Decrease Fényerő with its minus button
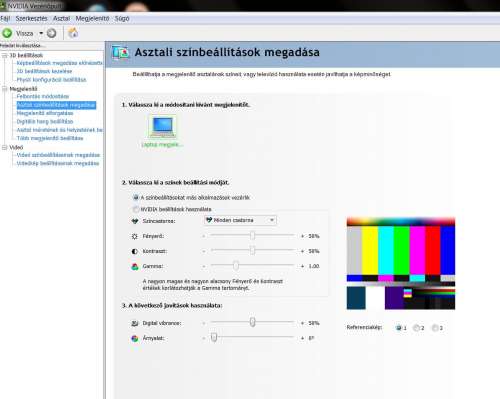 [204, 236]
